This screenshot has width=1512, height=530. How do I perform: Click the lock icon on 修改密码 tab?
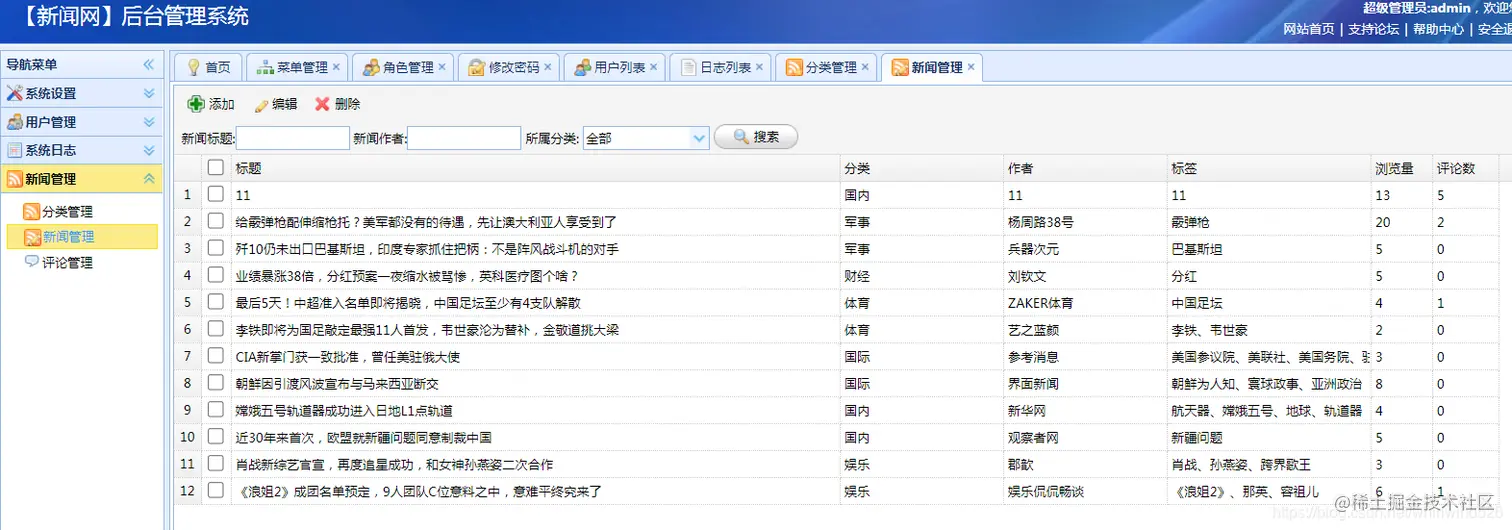pos(477,67)
